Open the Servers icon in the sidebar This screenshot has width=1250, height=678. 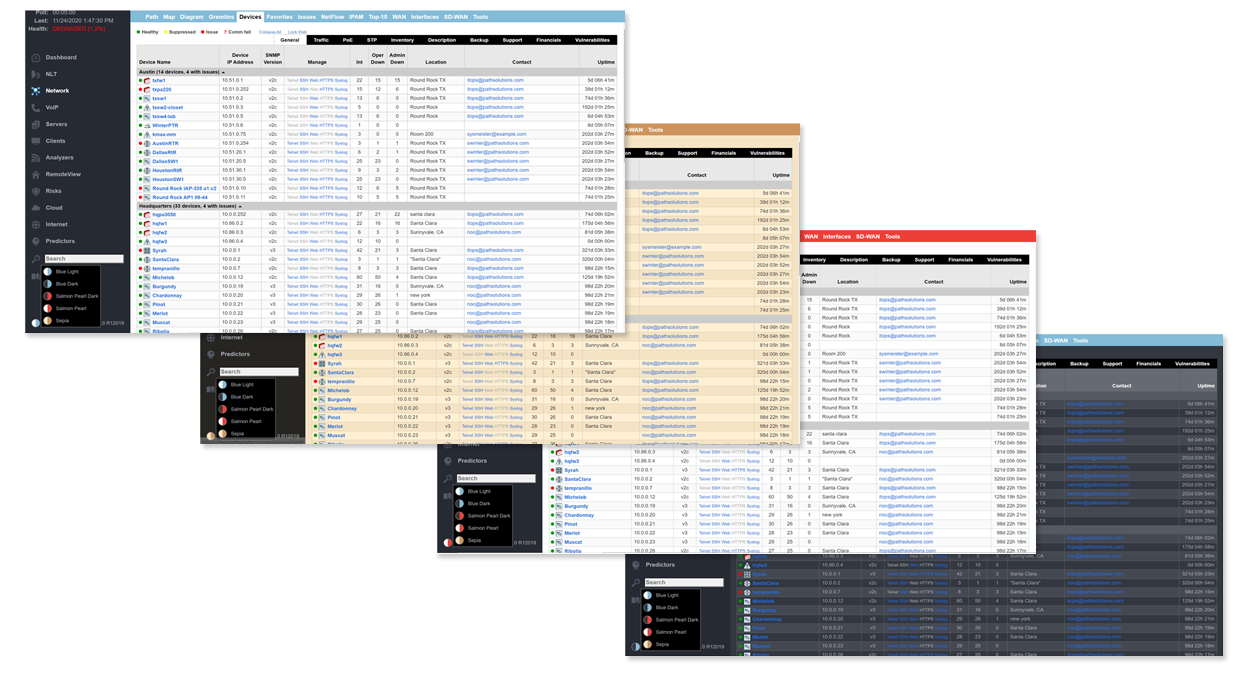coord(36,124)
